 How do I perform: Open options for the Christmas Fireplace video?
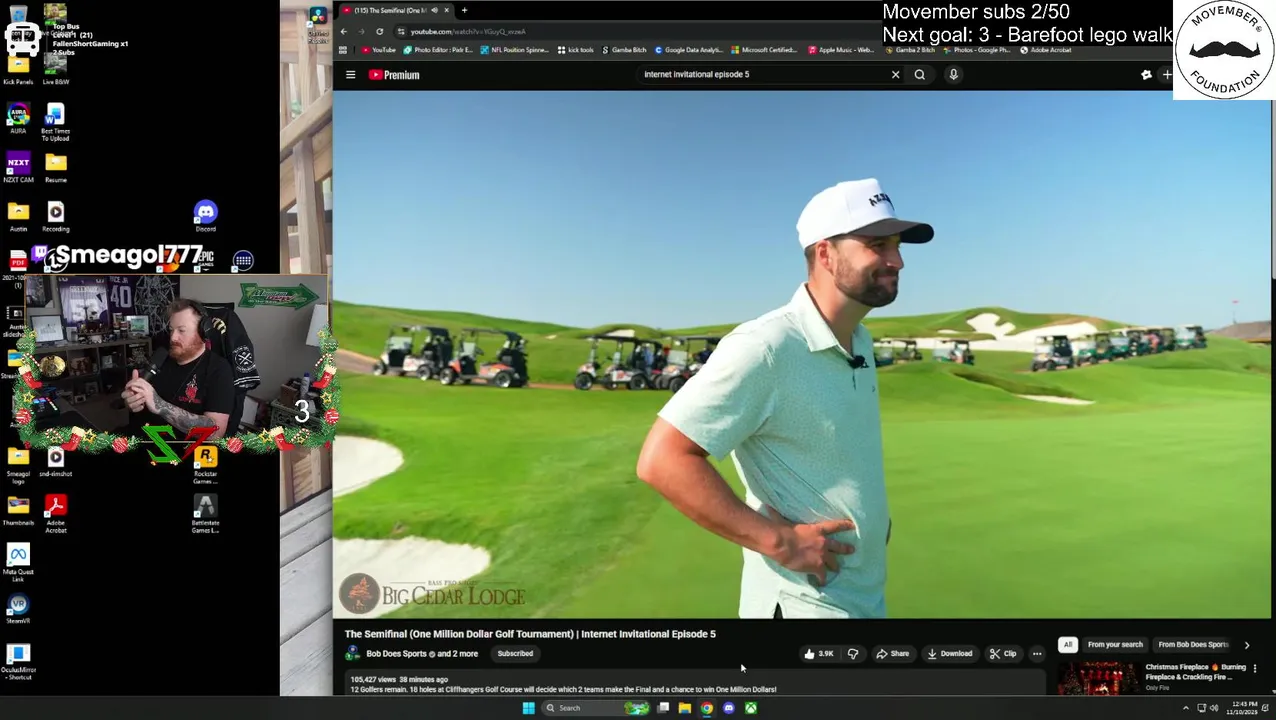[x=1255, y=668]
